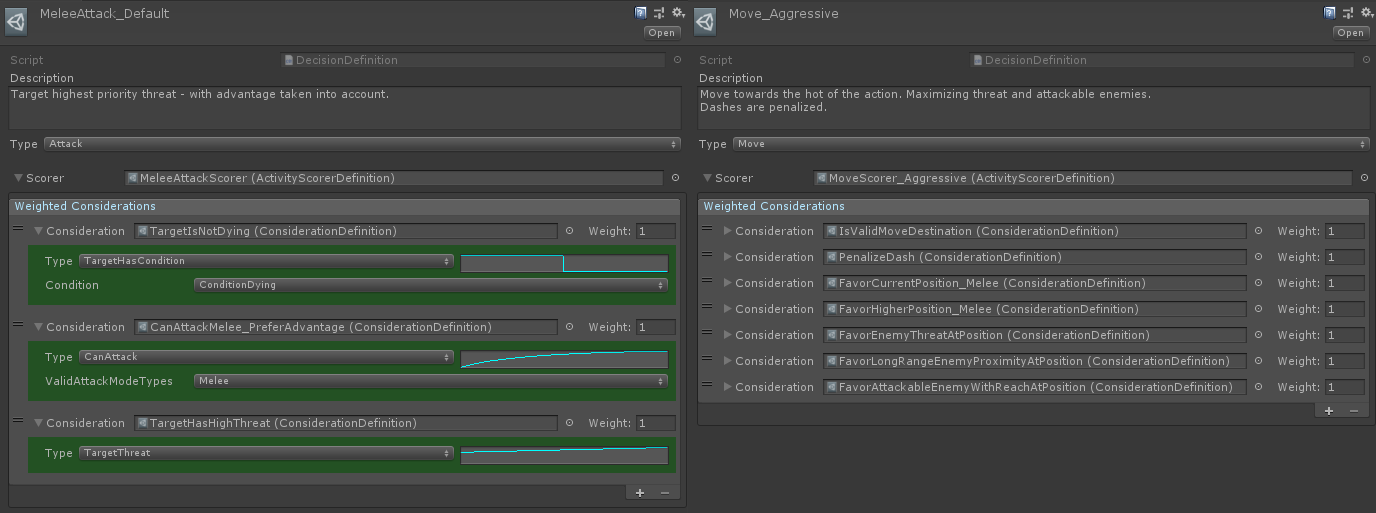Open gear settings menu for Move_Aggressive
Image resolution: width=1376 pixels, height=513 pixels.
(x=1367, y=13)
